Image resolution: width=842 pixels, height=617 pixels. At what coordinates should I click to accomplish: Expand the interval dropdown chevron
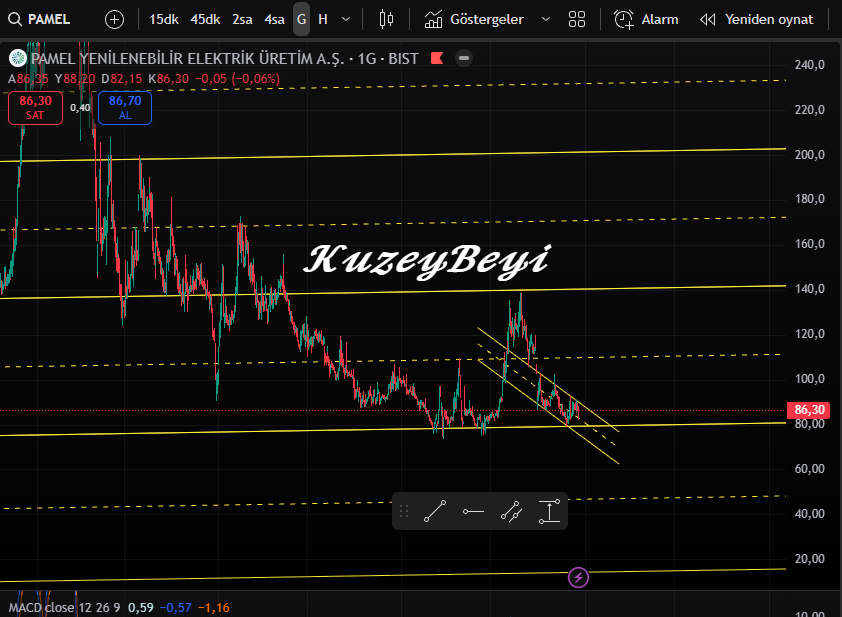[346, 20]
